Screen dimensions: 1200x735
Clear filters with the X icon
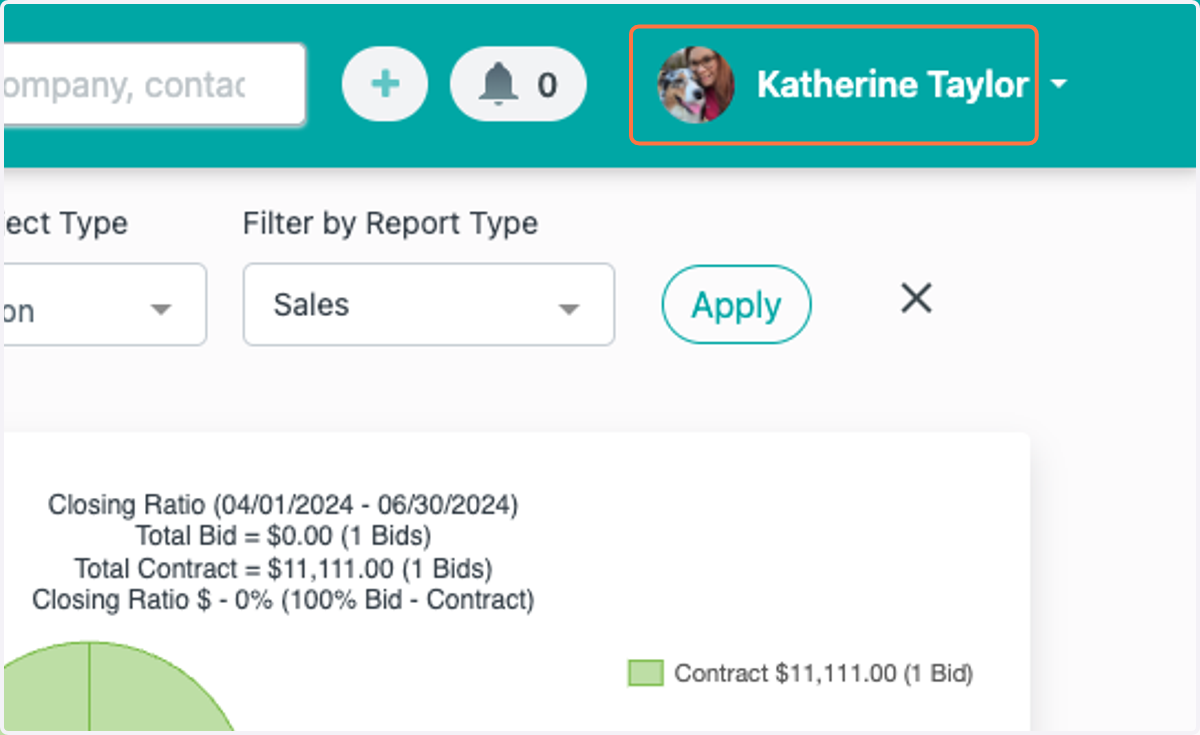coord(916,298)
